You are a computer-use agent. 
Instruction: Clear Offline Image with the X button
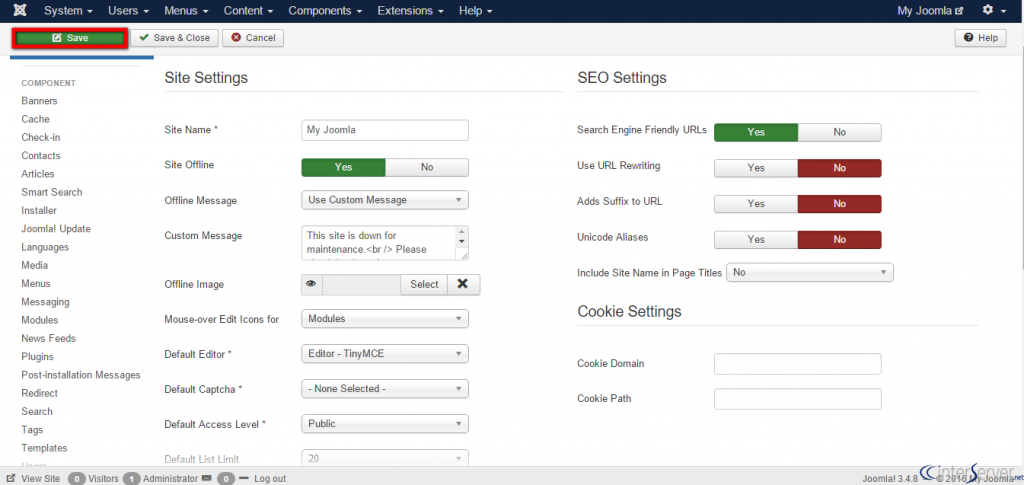click(463, 284)
